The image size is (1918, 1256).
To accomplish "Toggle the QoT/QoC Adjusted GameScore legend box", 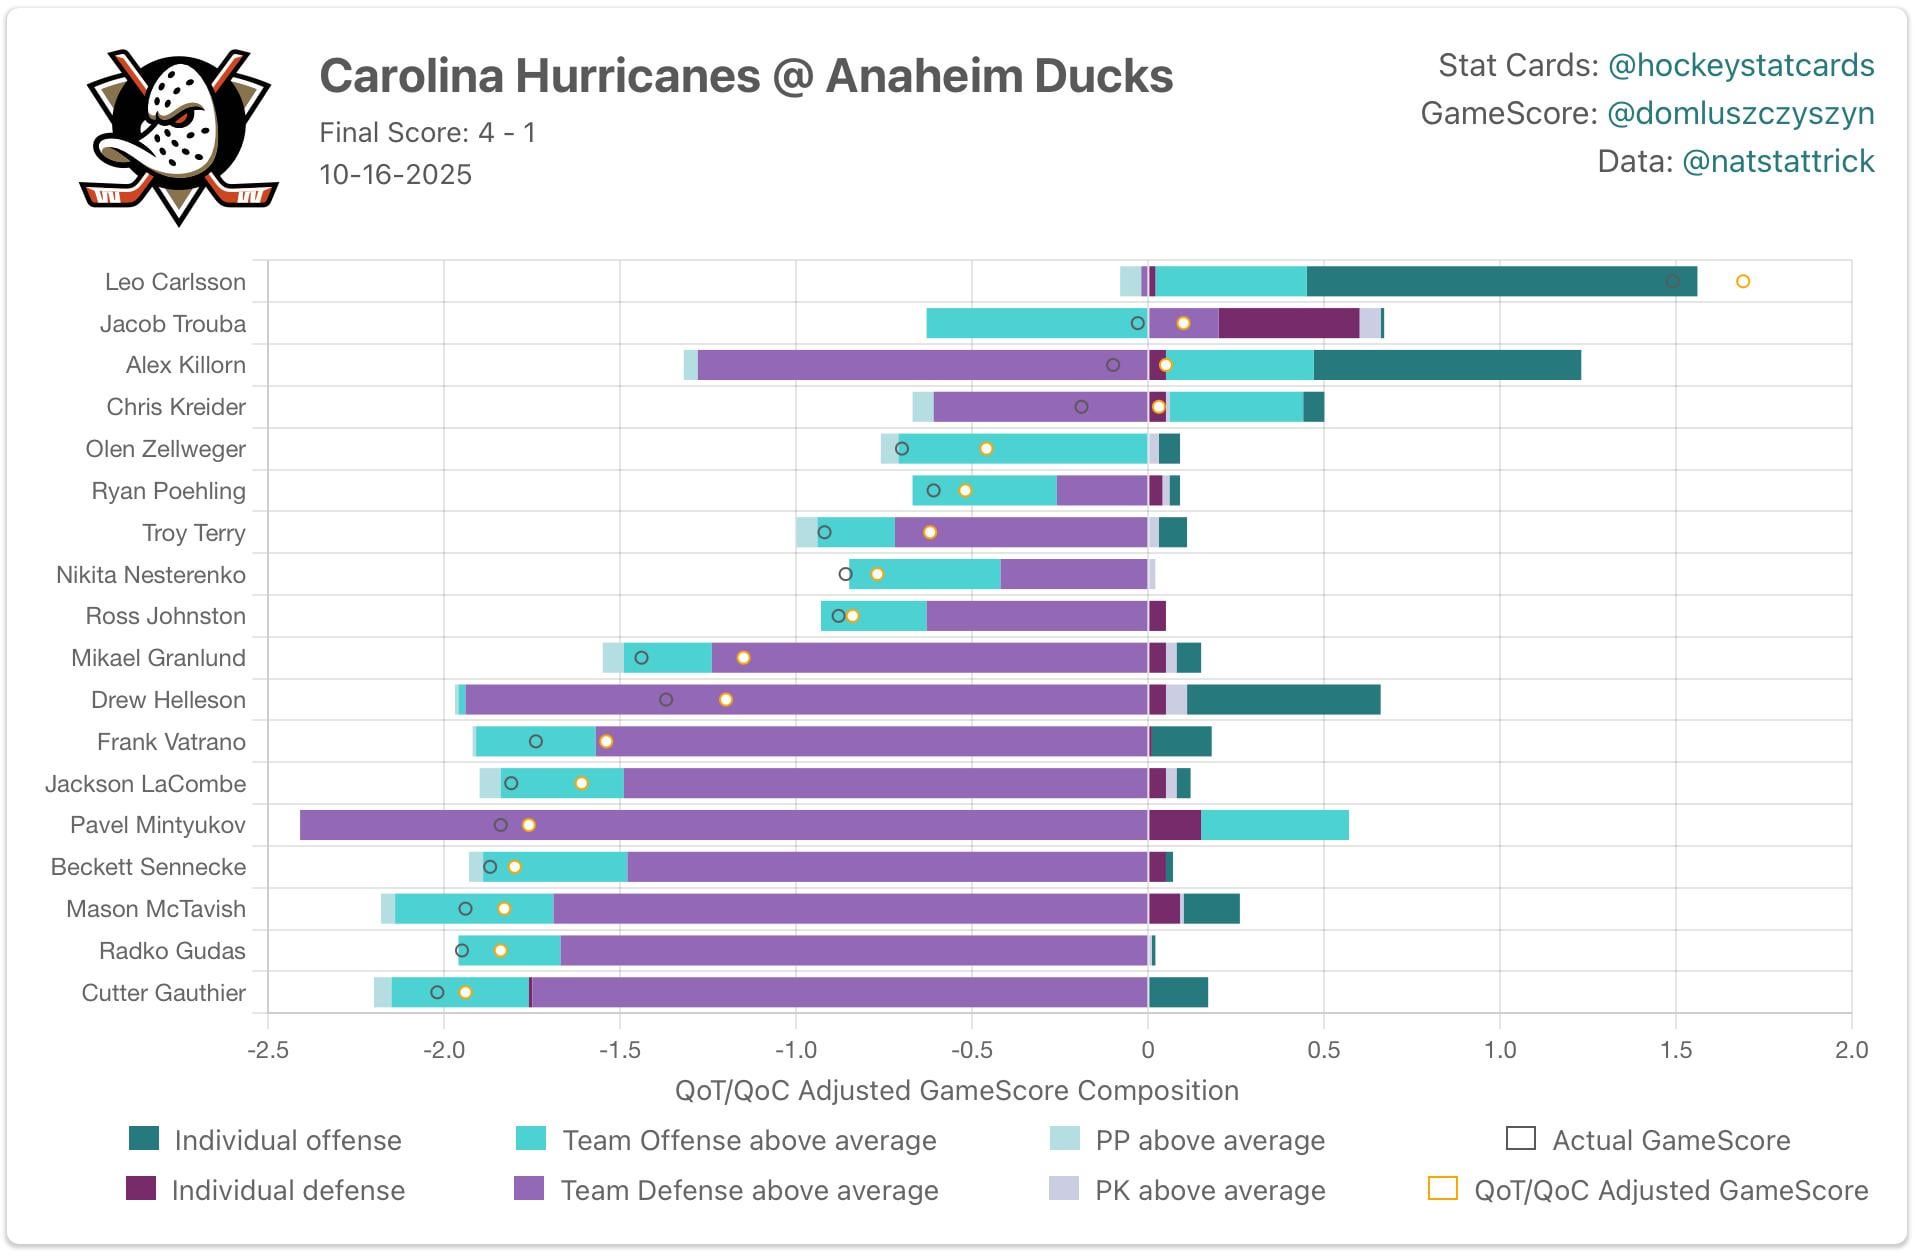I will pos(1441,1189).
